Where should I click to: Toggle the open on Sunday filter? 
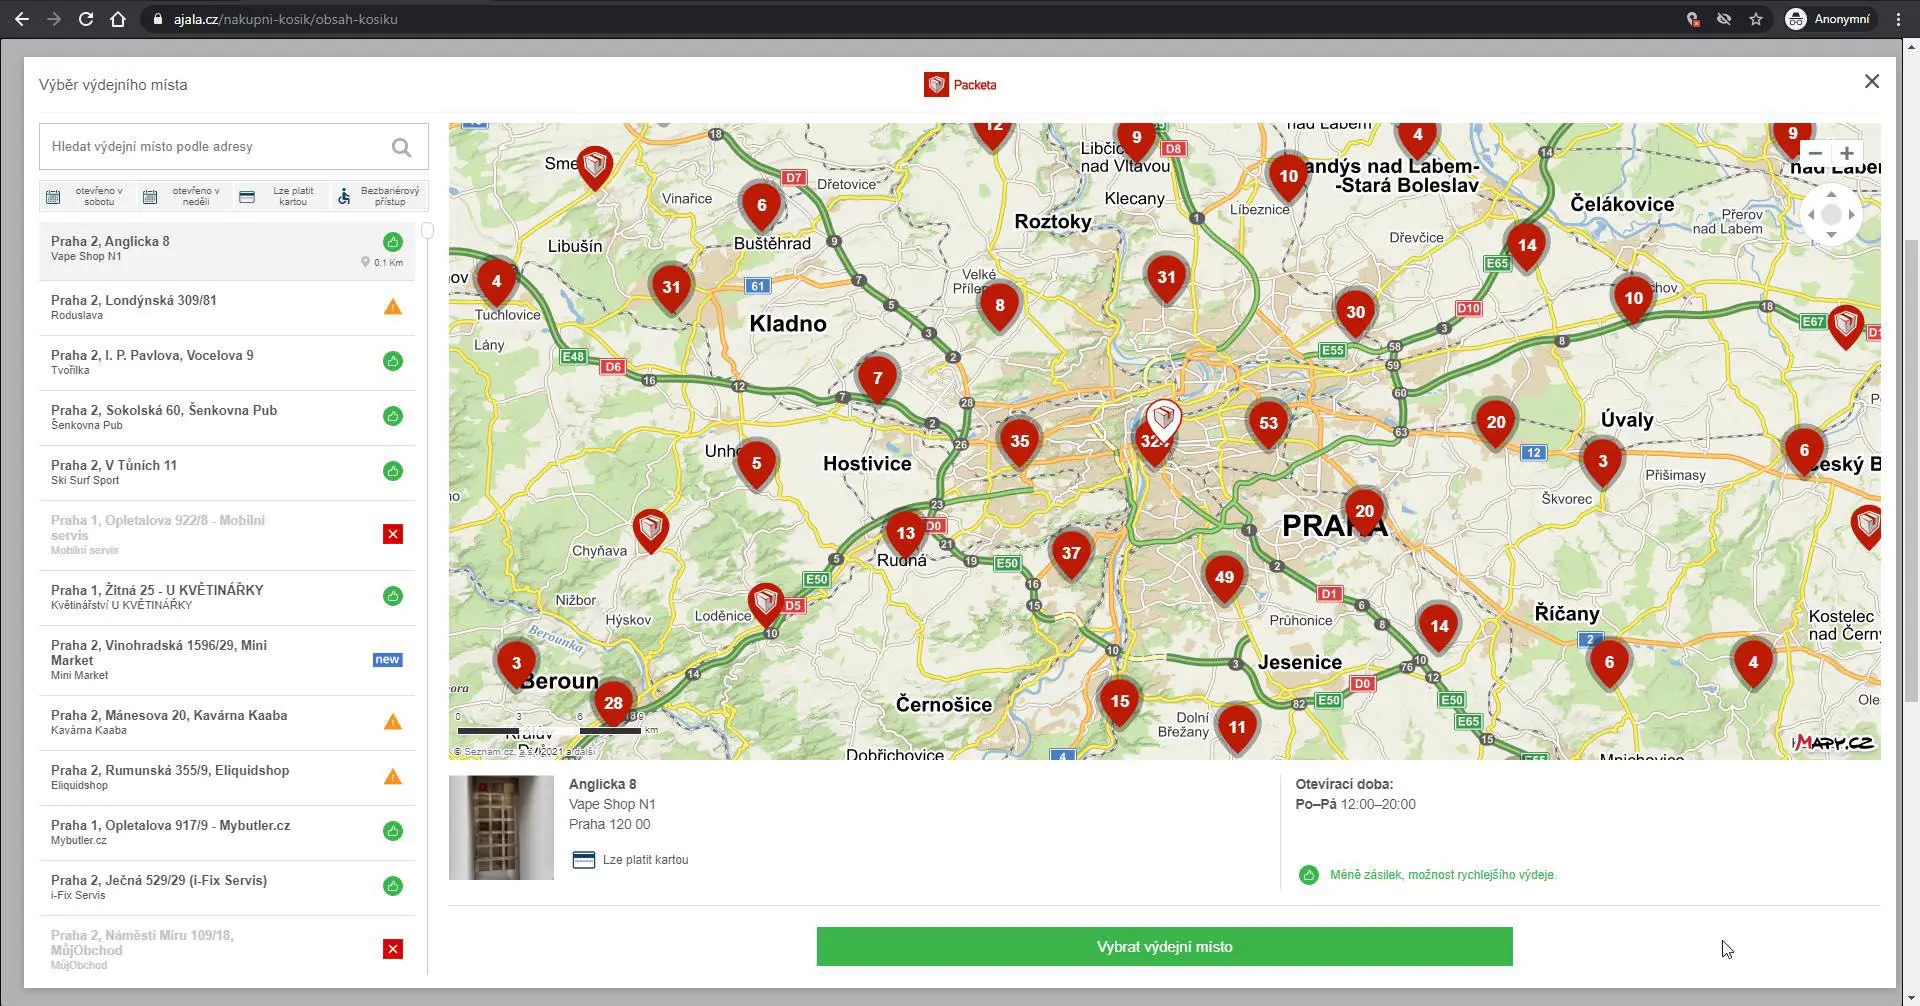click(x=183, y=196)
